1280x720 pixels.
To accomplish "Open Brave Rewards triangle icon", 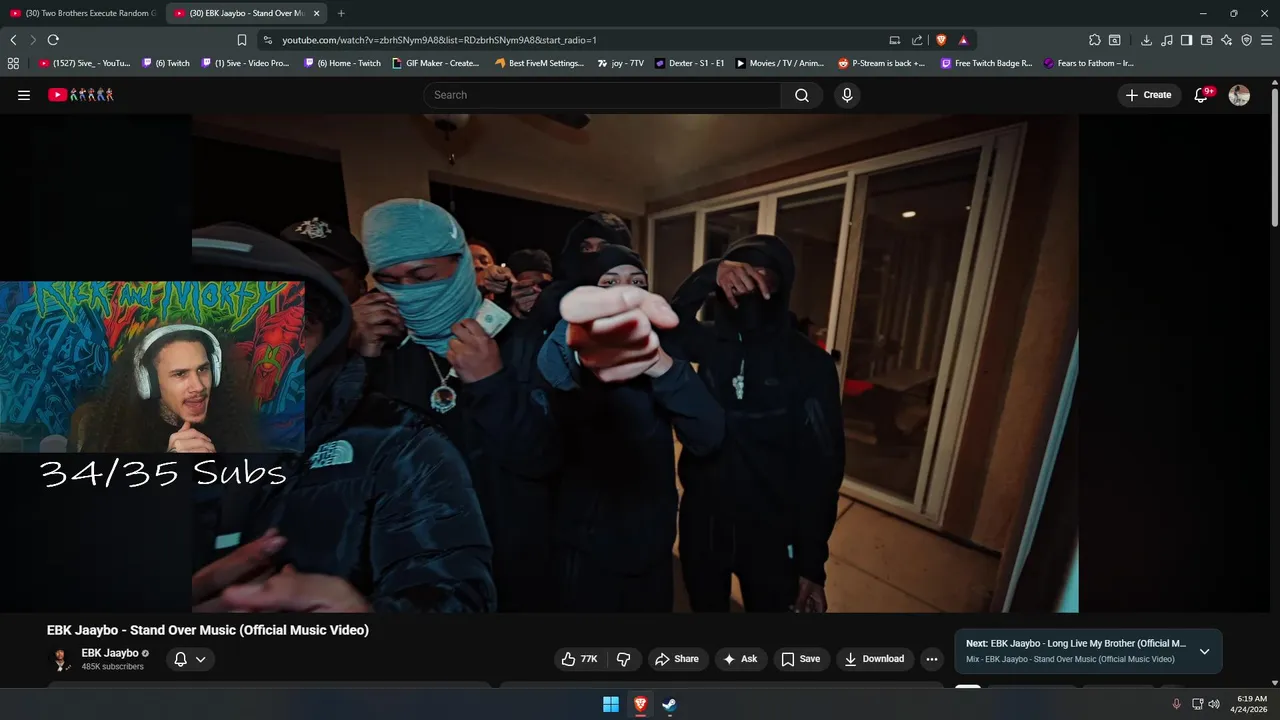I will click(x=963, y=40).
